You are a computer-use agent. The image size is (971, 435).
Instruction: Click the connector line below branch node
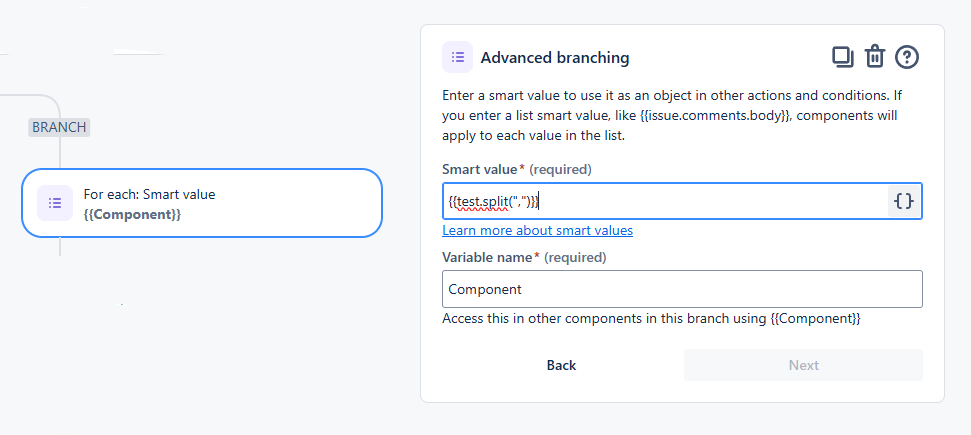point(60,247)
